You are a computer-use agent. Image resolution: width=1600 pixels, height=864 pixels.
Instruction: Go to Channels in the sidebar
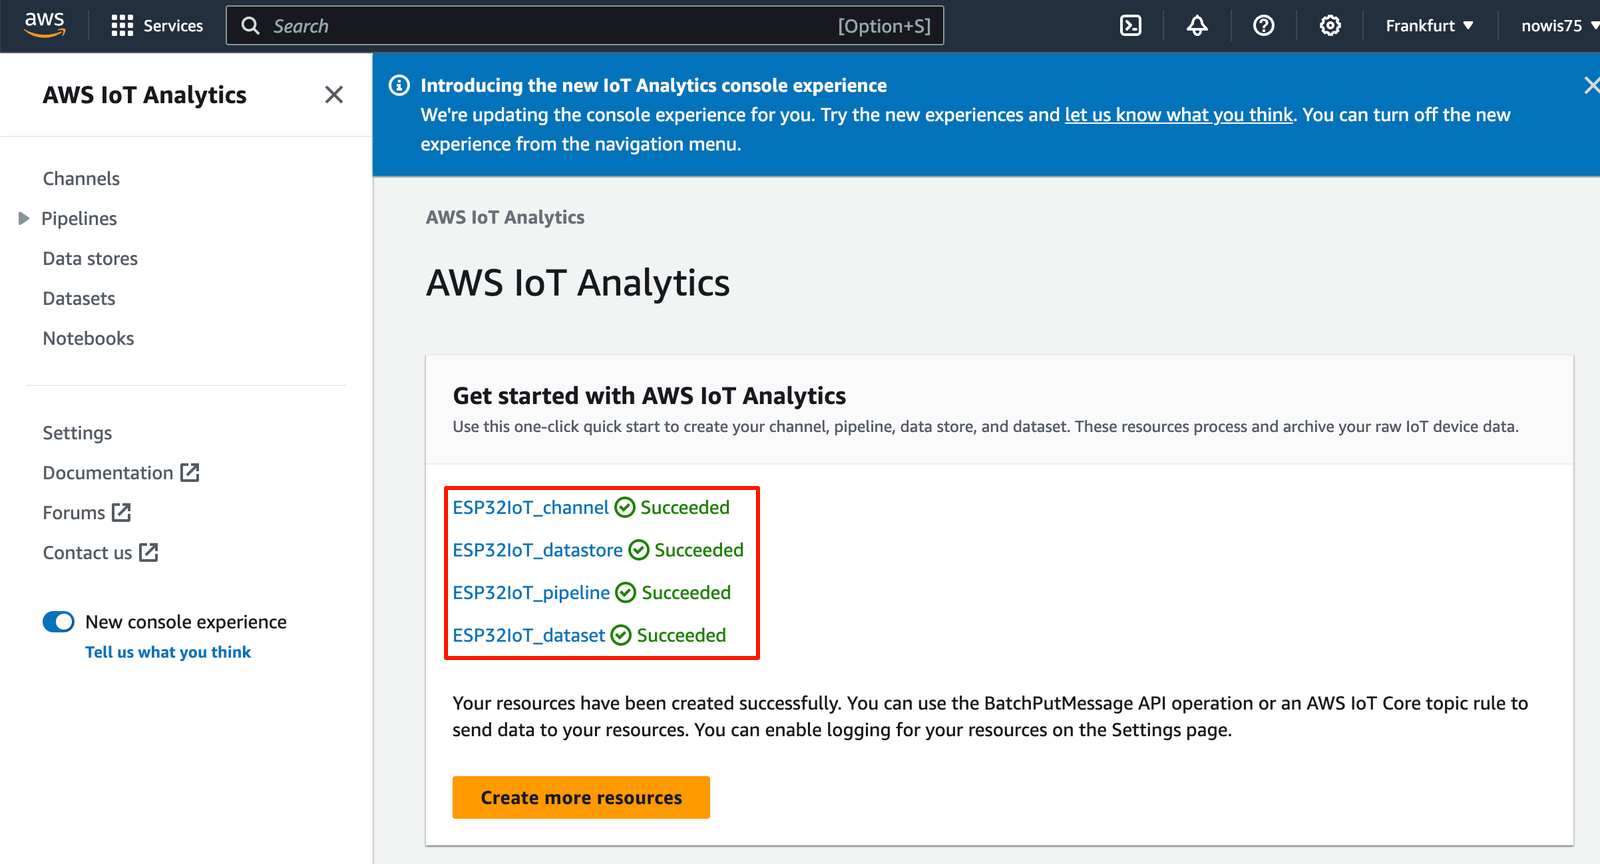(x=81, y=178)
